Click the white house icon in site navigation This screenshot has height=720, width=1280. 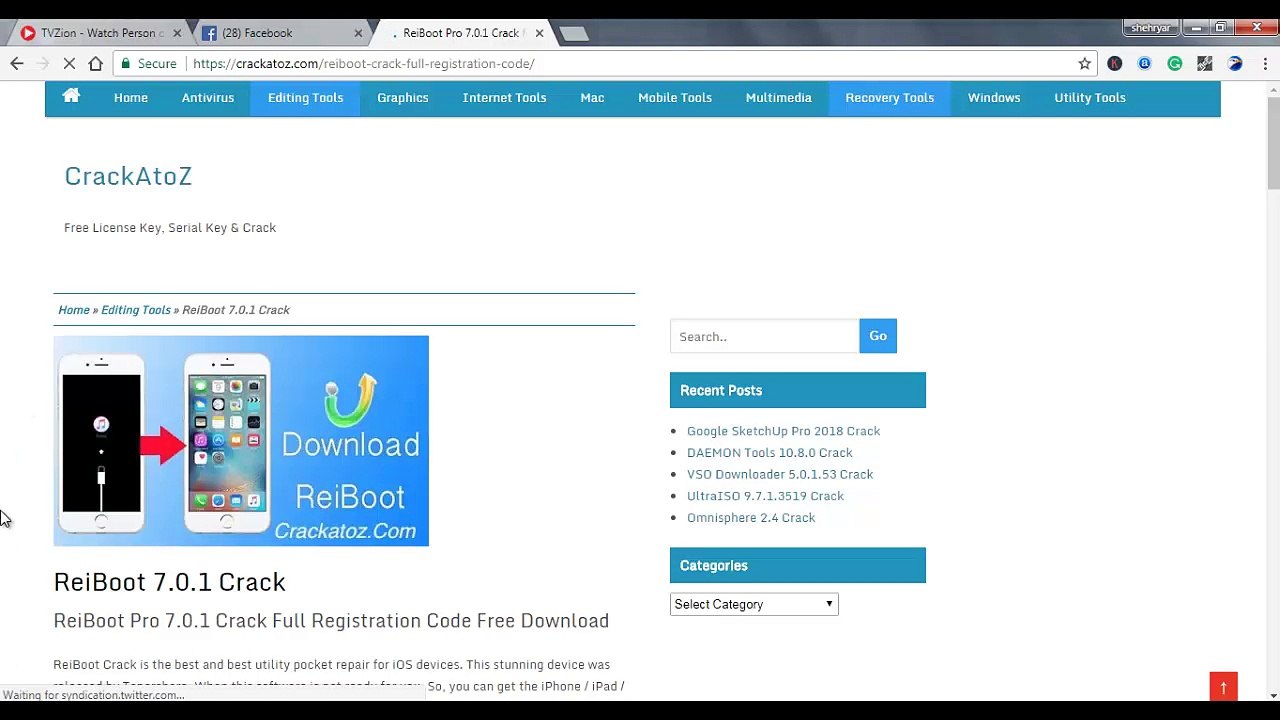point(71,96)
